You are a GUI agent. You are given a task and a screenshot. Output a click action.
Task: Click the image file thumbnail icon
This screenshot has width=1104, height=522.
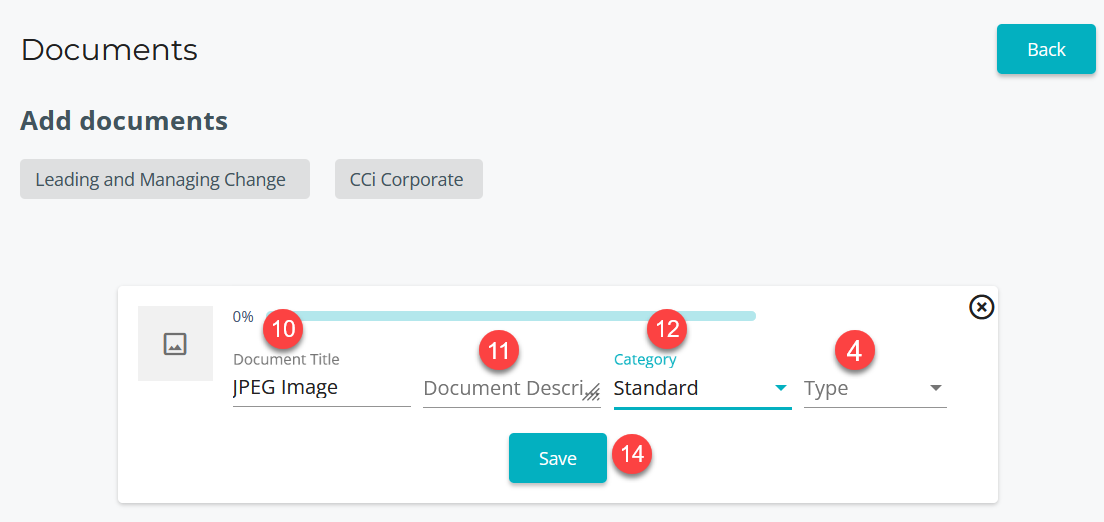[x=175, y=344]
